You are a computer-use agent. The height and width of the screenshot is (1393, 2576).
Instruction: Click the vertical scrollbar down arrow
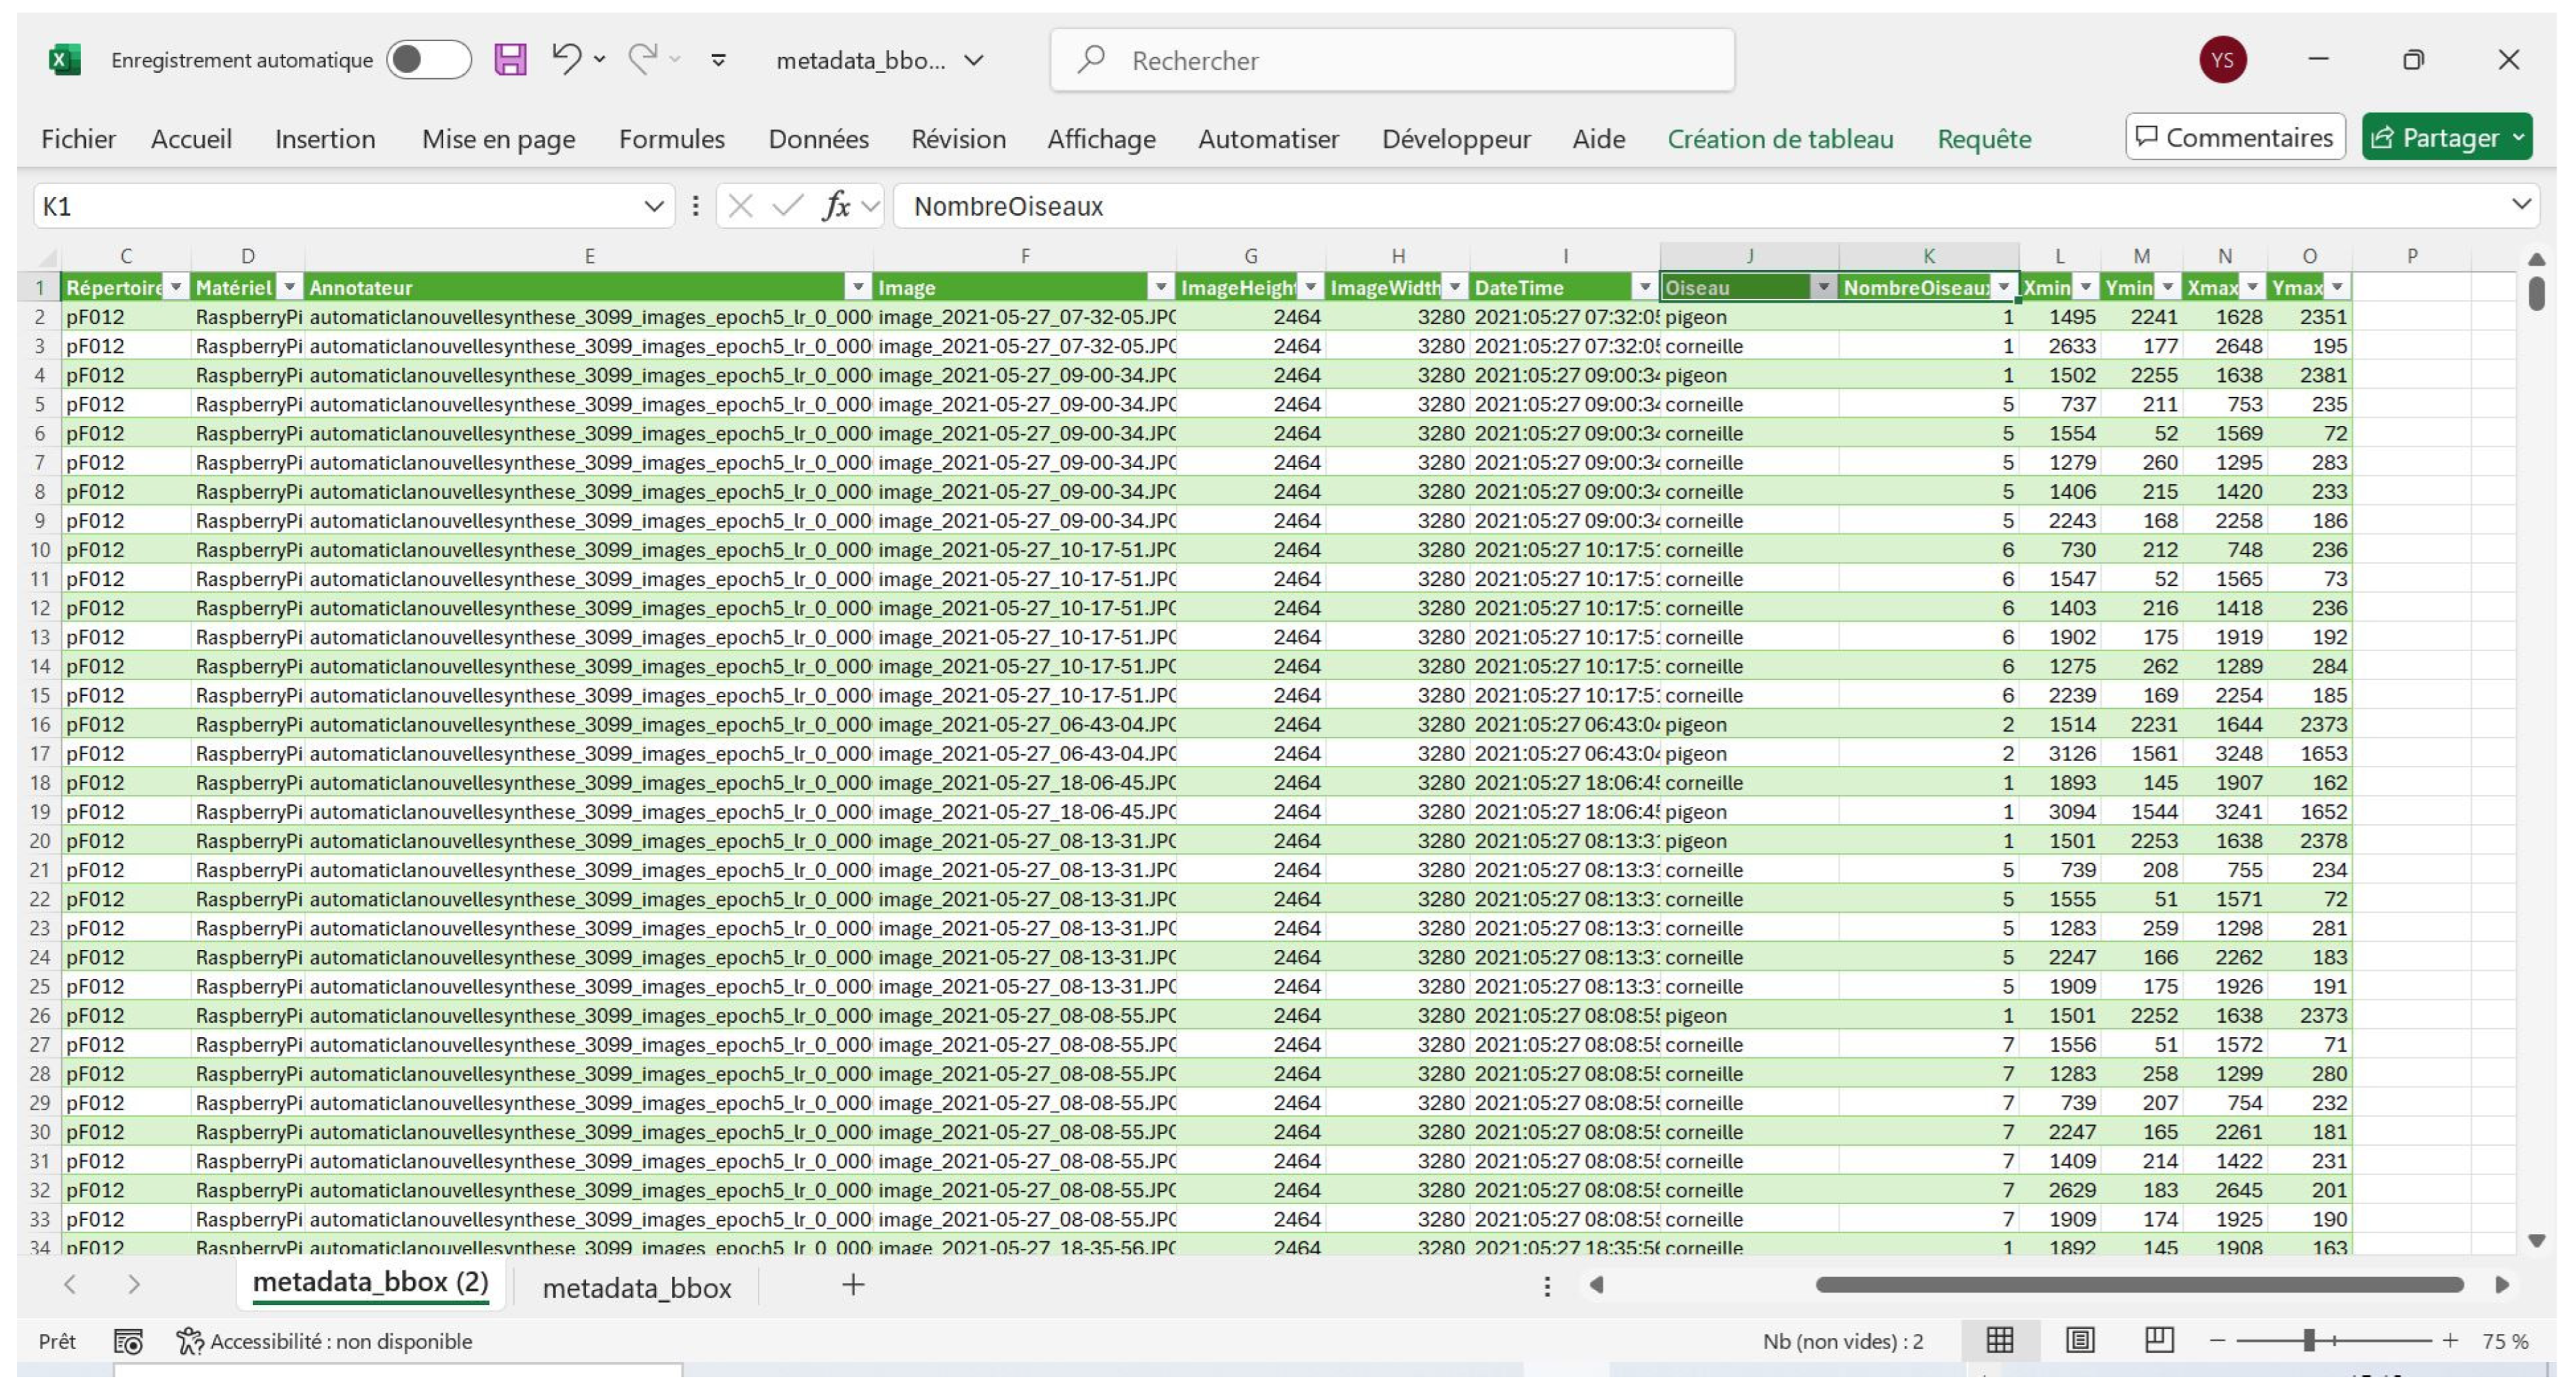(x=2536, y=1241)
